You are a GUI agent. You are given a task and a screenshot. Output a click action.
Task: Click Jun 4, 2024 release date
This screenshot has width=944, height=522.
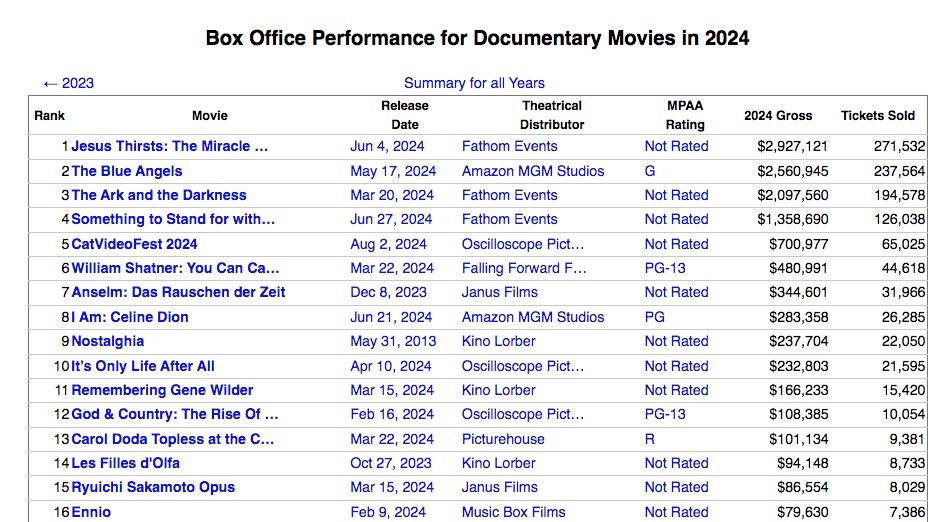(x=387, y=146)
